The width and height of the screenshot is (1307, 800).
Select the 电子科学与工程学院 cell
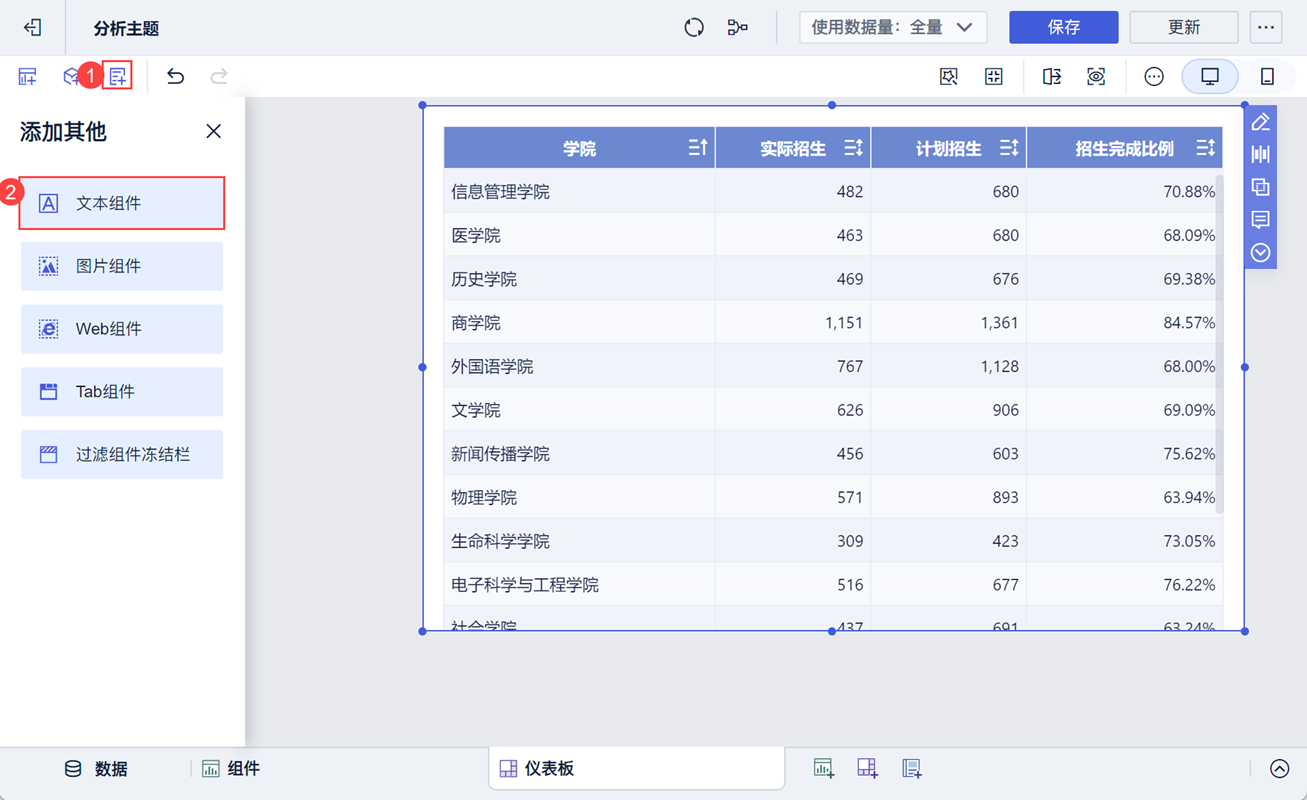579,584
